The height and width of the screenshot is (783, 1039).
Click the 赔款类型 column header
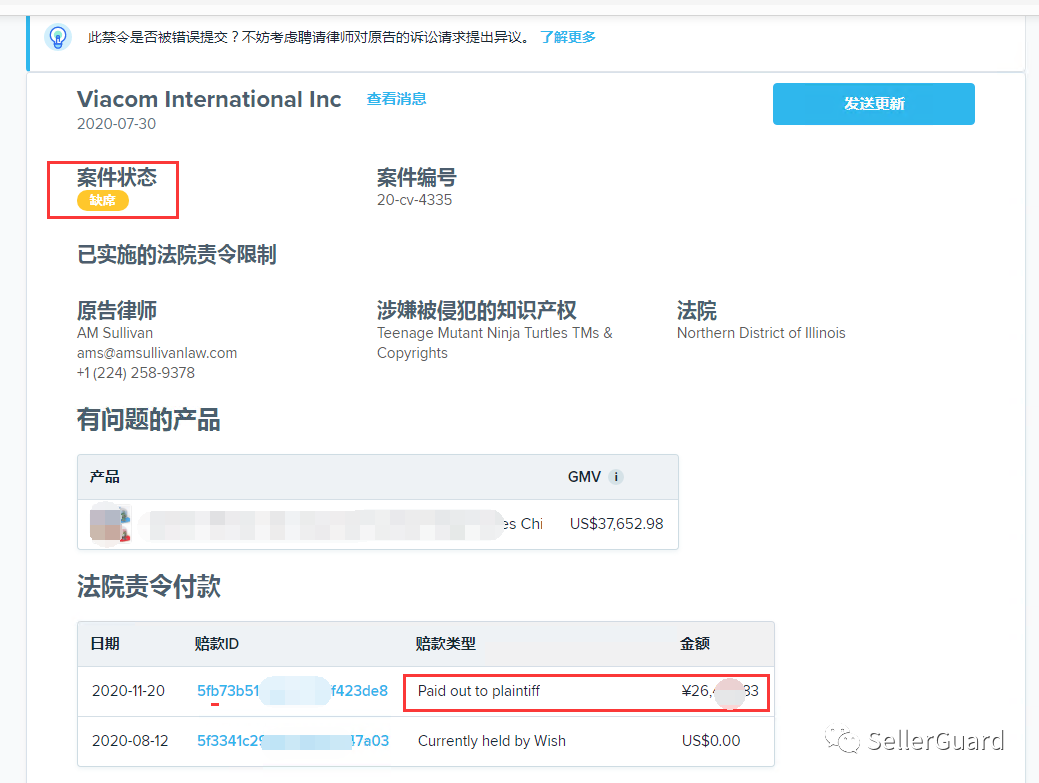click(445, 644)
